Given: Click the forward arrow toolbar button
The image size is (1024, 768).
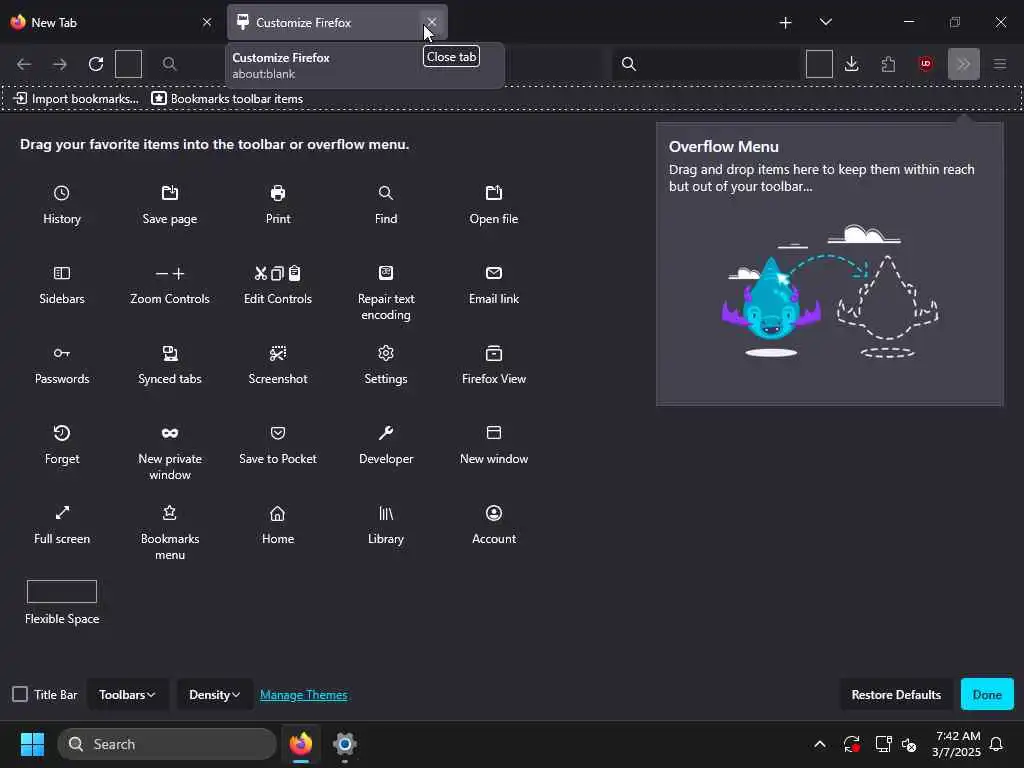Looking at the screenshot, I should click(59, 64).
